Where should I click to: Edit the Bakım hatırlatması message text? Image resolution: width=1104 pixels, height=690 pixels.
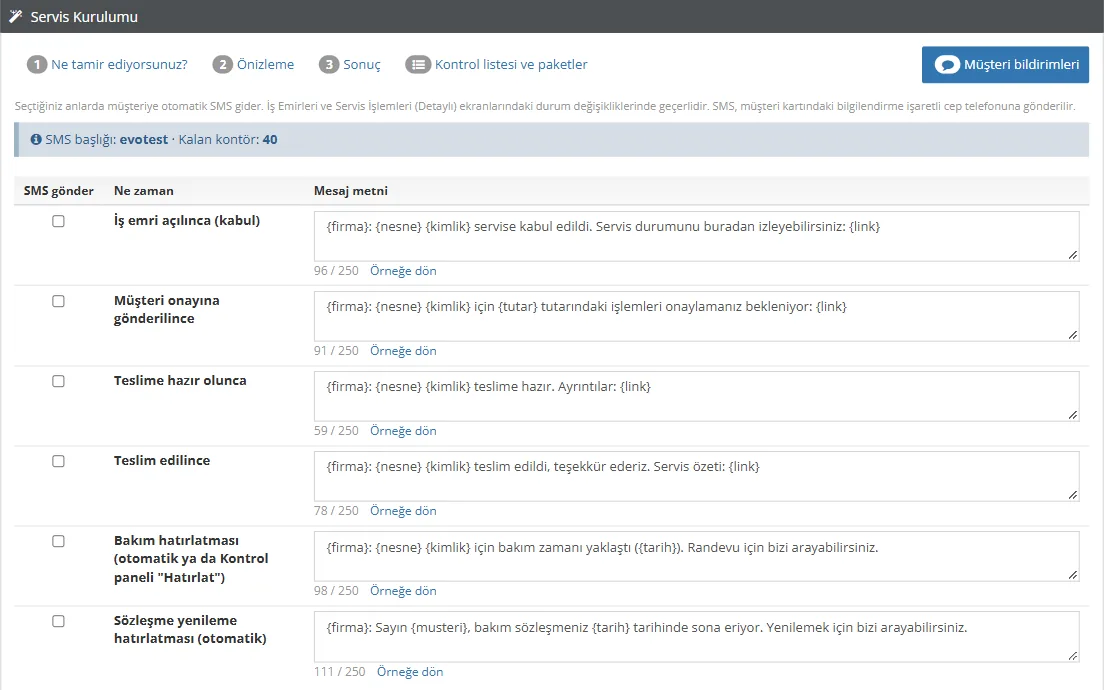696,556
